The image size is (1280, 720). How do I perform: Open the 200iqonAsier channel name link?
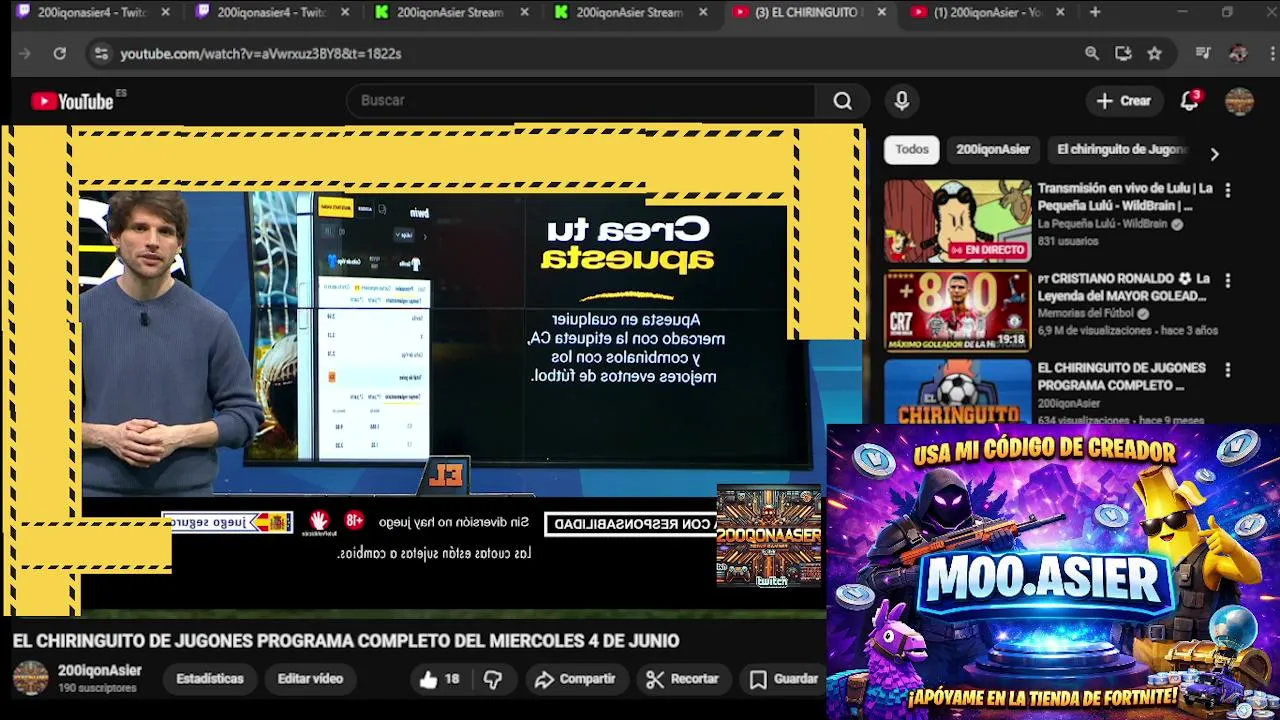[100, 671]
